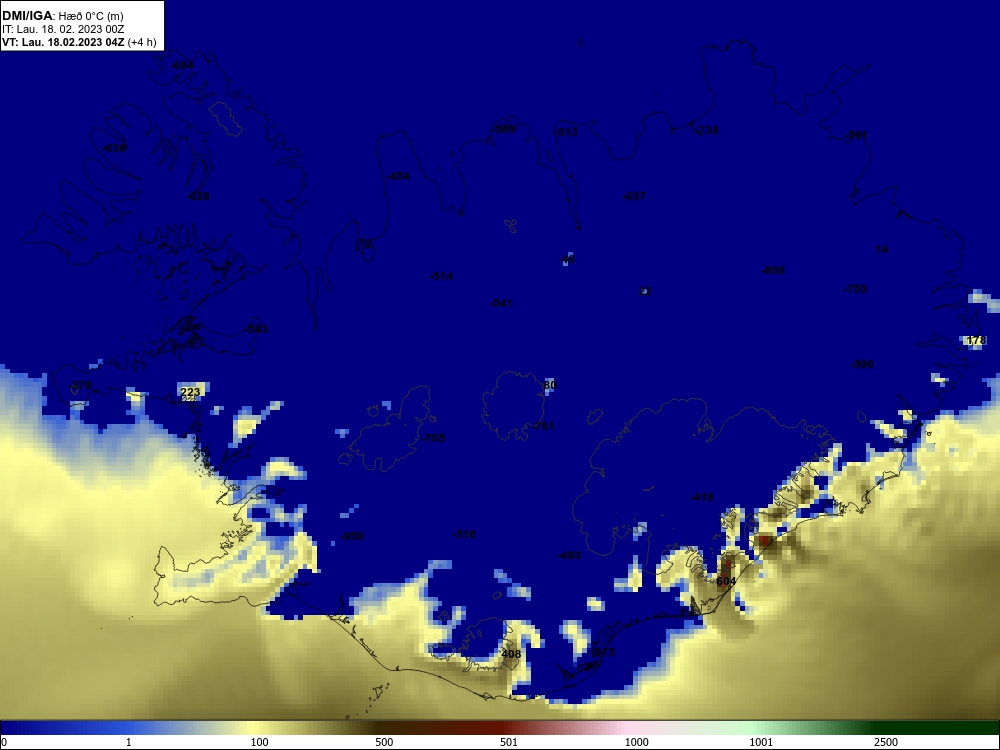Click the 'VT: Lau. 18.02.2023 04Z' line
Viewport: 1000px width, 750px height.
tap(63, 43)
